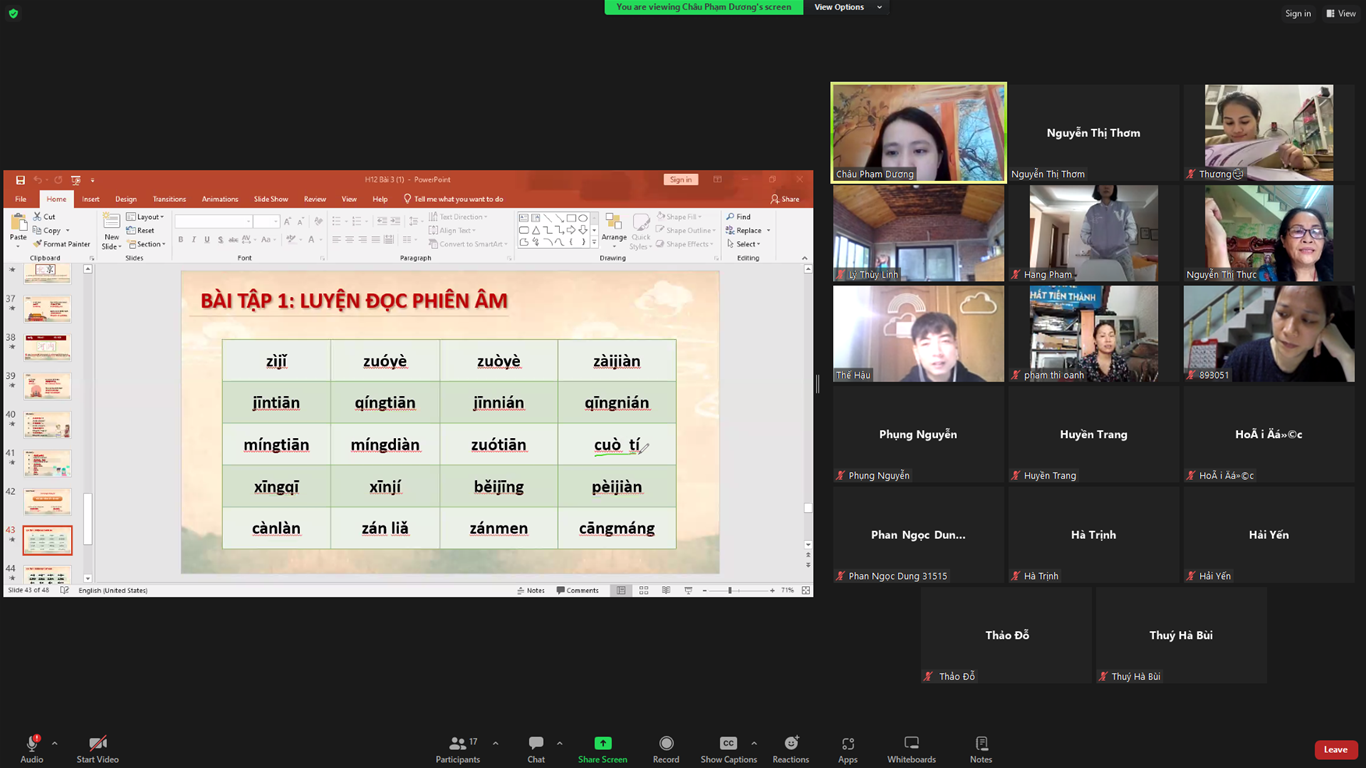The width and height of the screenshot is (1366, 768).
Task: Open font name combo box
Action: (213, 221)
